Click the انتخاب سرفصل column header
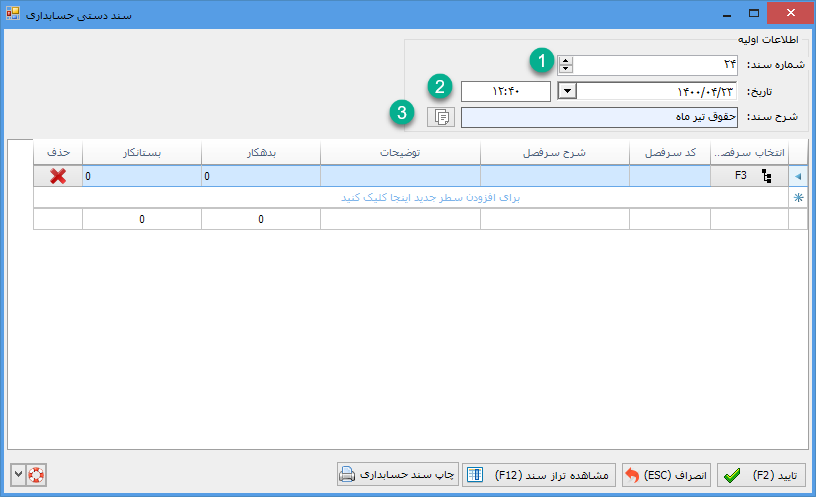This screenshot has height=497, width=816. [x=749, y=152]
